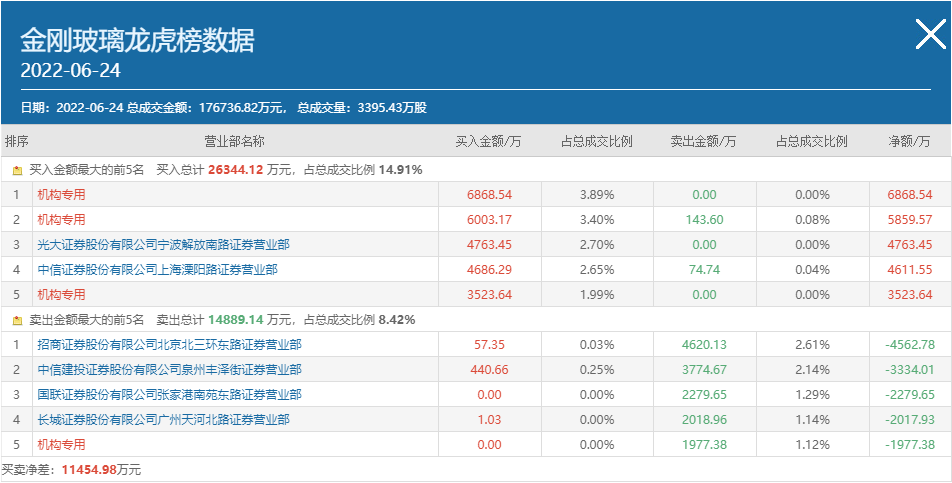Click the buy total value 26344.12

(x=235, y=170)
